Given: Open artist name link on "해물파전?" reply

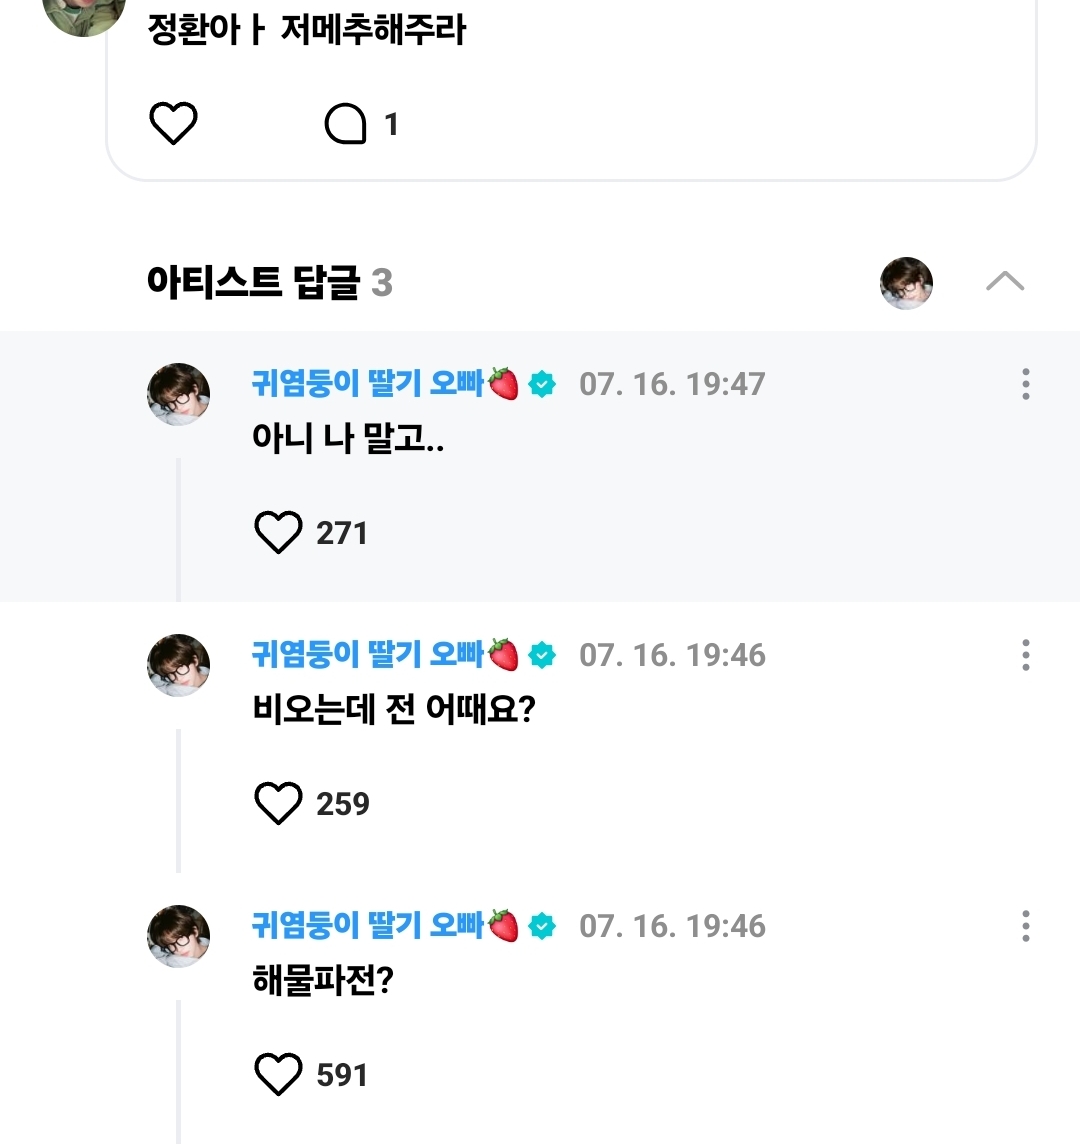Looking at the screenshot, I should click(x=368, y=926).
